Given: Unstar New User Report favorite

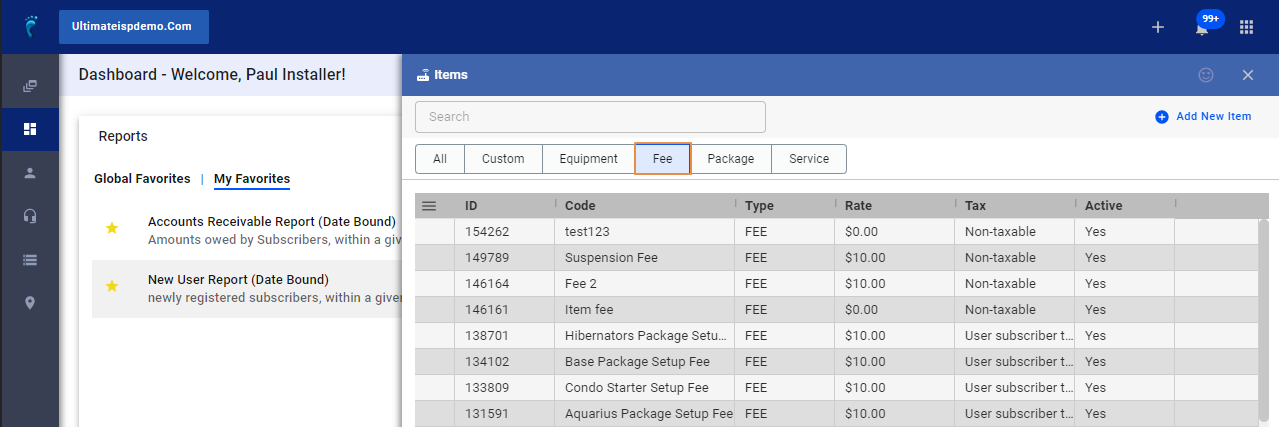Looking at the screenshot, I should coord(112,287).
